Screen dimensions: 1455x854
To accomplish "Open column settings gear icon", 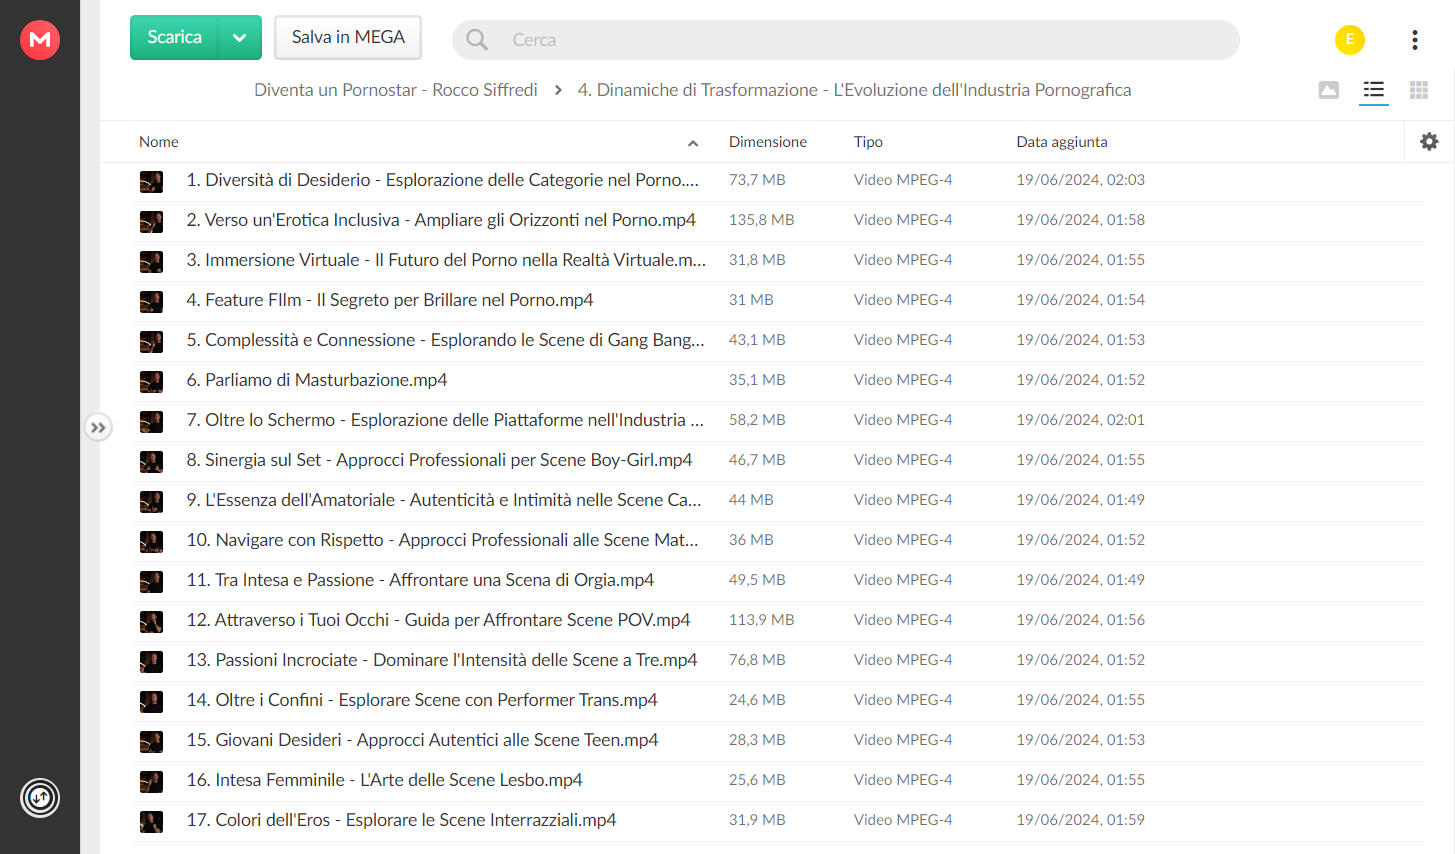I will (x=1429, y=142).
